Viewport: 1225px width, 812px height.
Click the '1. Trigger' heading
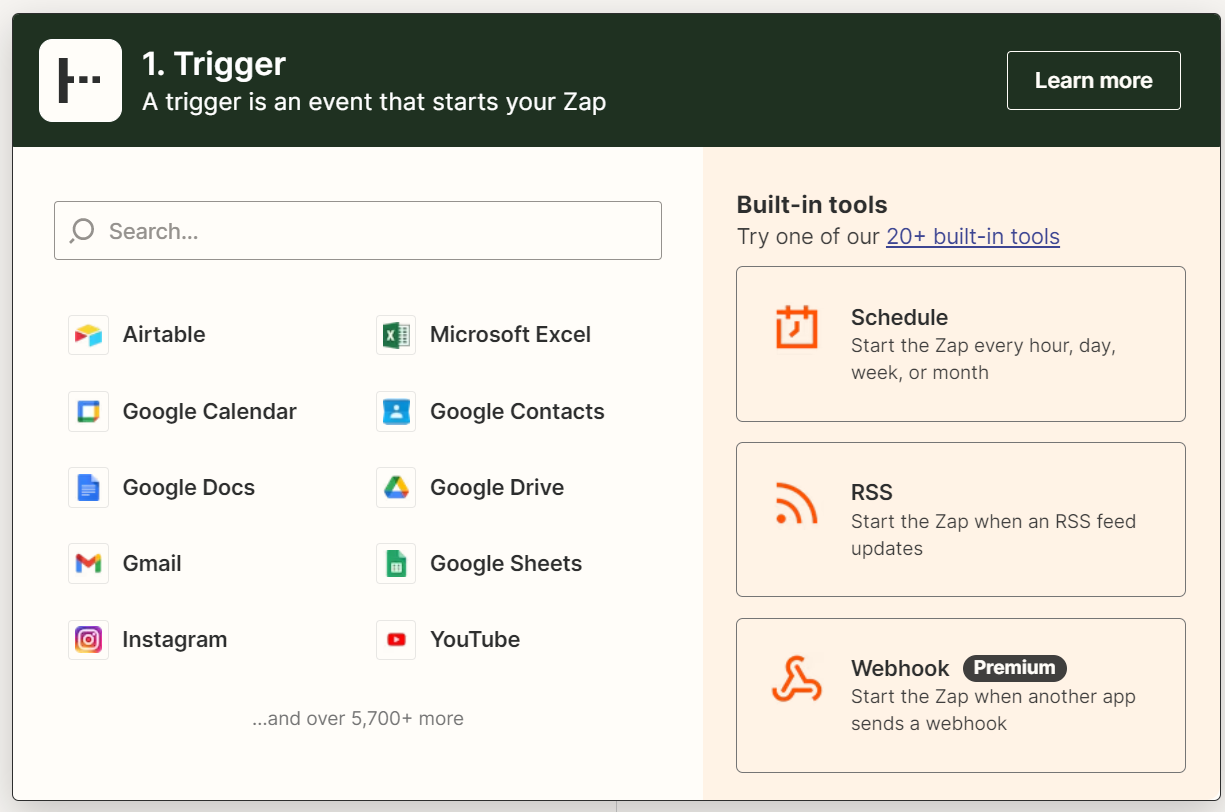[x=214, y=64]
